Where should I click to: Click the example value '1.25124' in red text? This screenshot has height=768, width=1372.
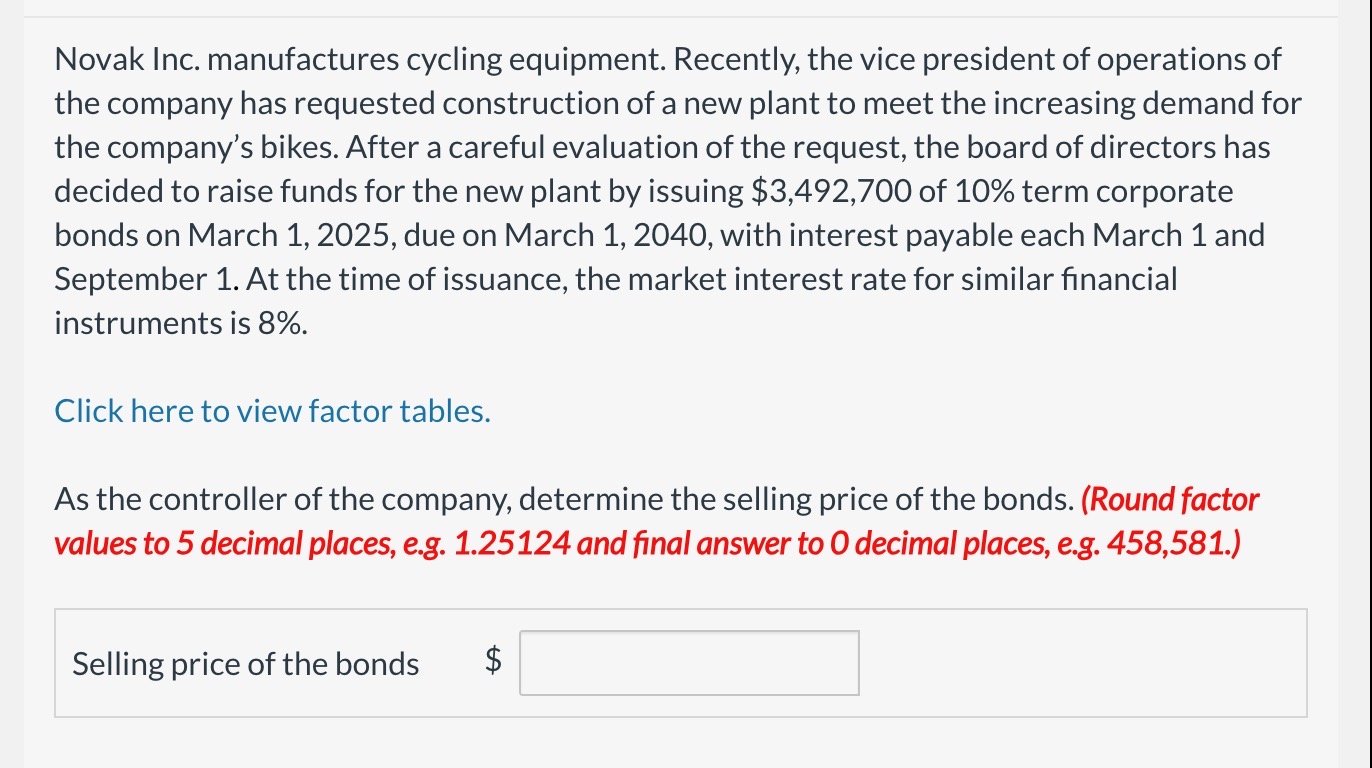coord(512,543)
